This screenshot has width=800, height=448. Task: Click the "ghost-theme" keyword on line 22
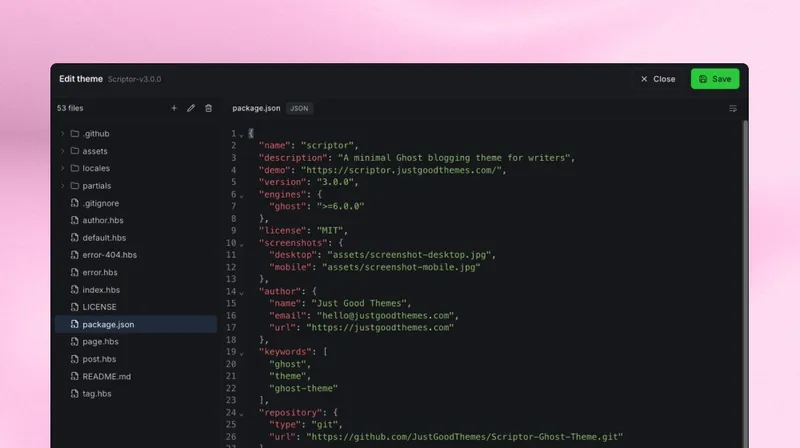click(x=304, y=388)
